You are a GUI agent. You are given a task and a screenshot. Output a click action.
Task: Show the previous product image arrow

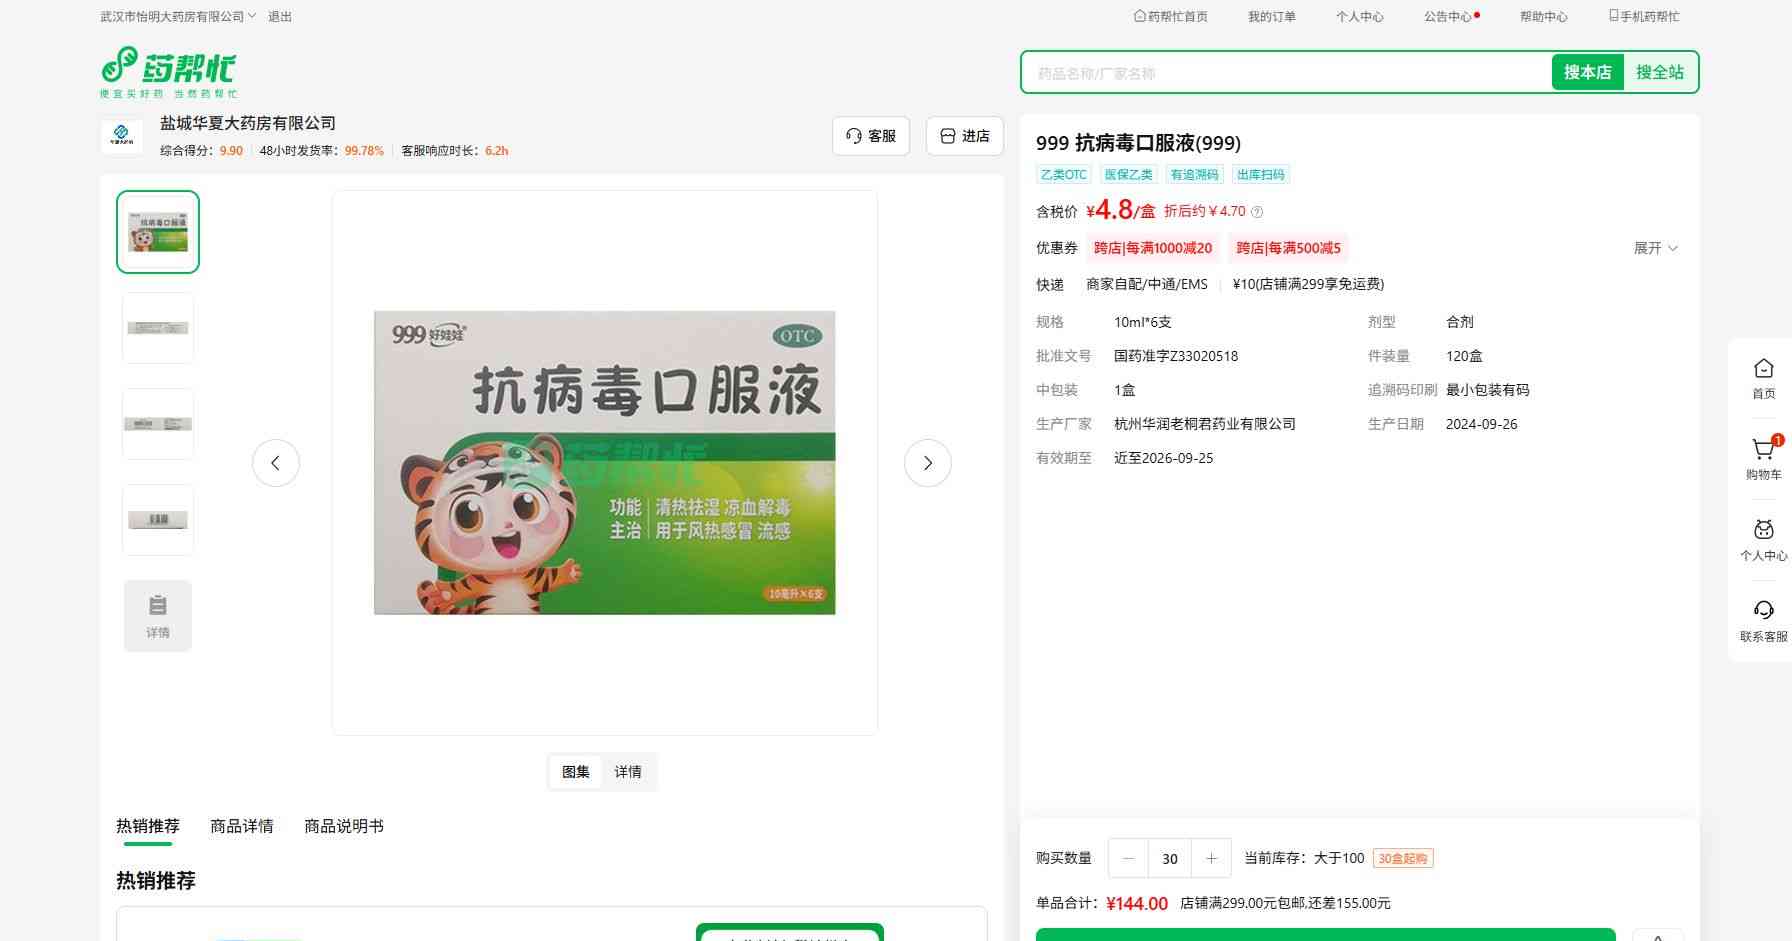point(276,463)
